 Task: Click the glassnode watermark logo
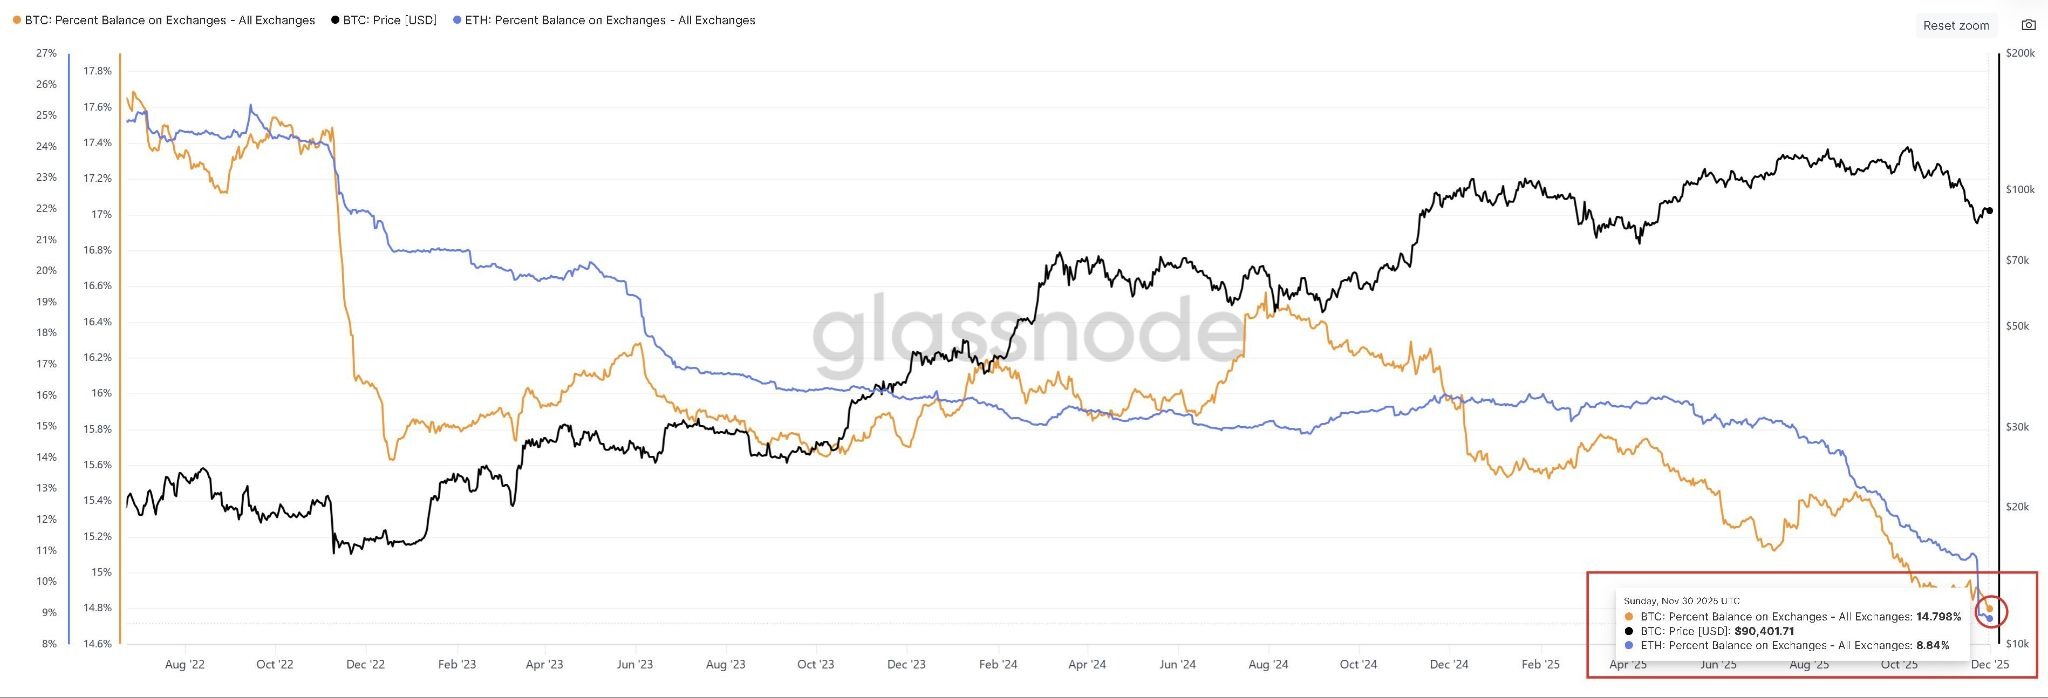click(x=1026, y=332)
